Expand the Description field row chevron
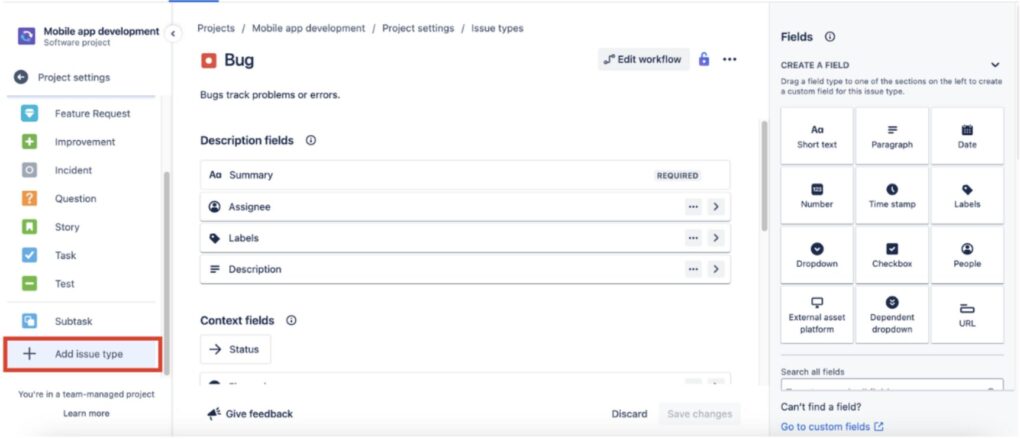 click(x=716, y=269)
